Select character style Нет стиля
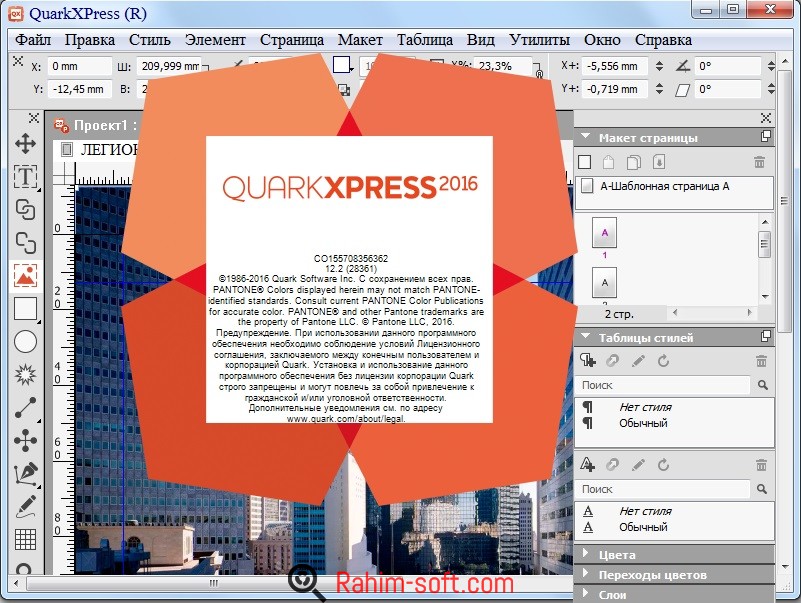The image size is (801, 603). pyautogui.click(x=645, y=511)
